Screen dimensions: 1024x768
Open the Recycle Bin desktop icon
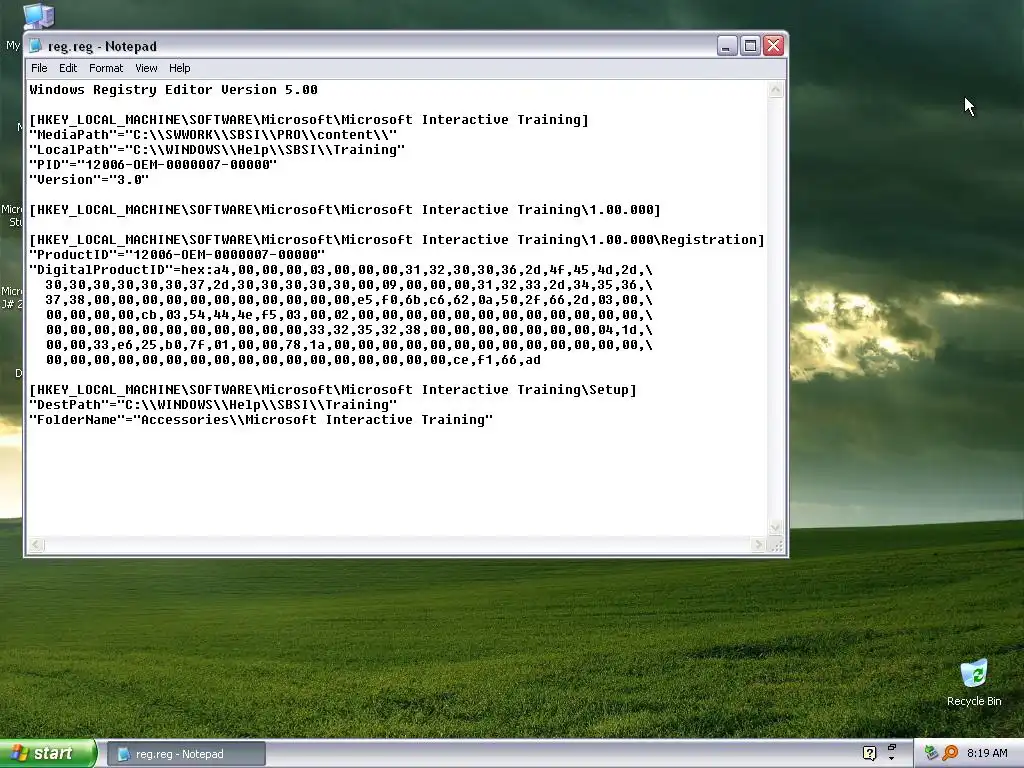974,683
